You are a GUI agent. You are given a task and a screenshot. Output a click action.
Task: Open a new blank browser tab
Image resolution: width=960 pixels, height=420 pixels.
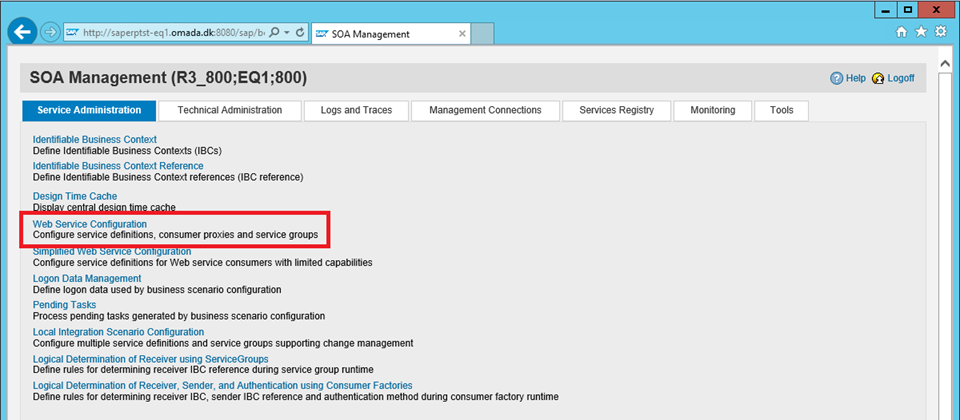(x=482, y=34)
